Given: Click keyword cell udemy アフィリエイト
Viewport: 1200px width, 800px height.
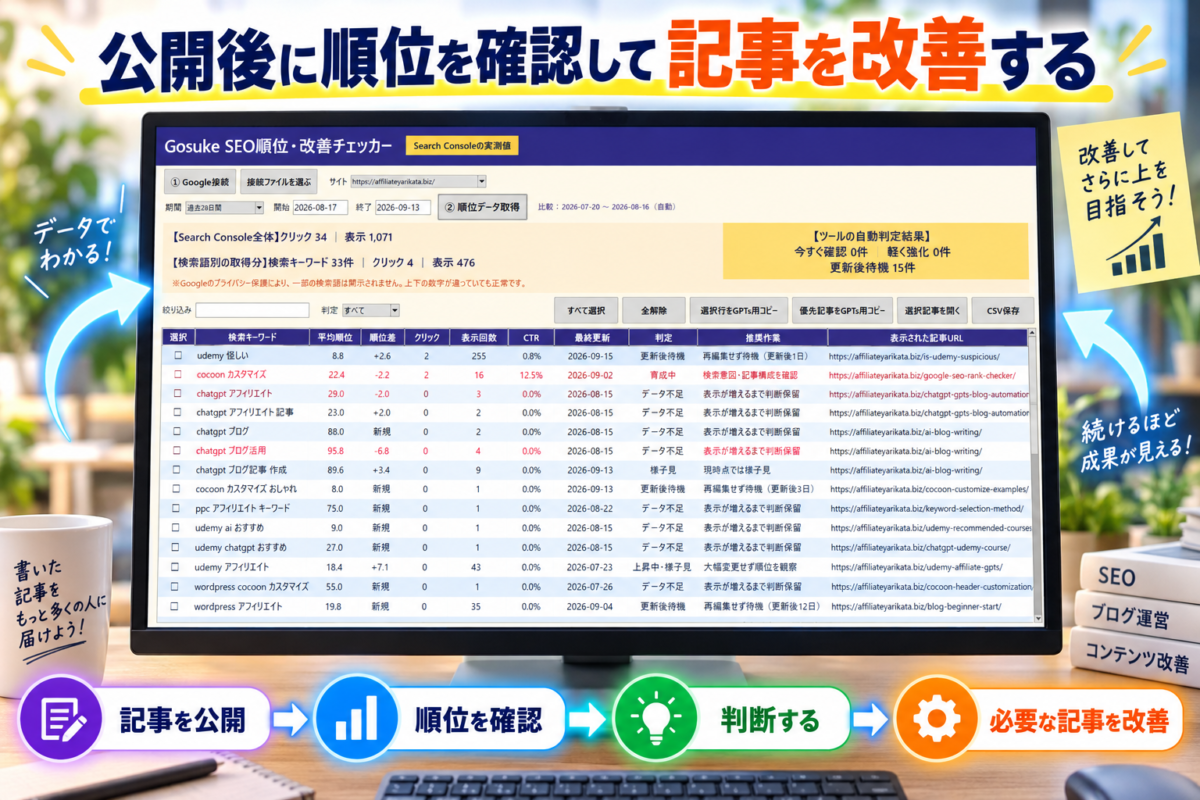Looking at the screenshot, I should pos(232,567).
